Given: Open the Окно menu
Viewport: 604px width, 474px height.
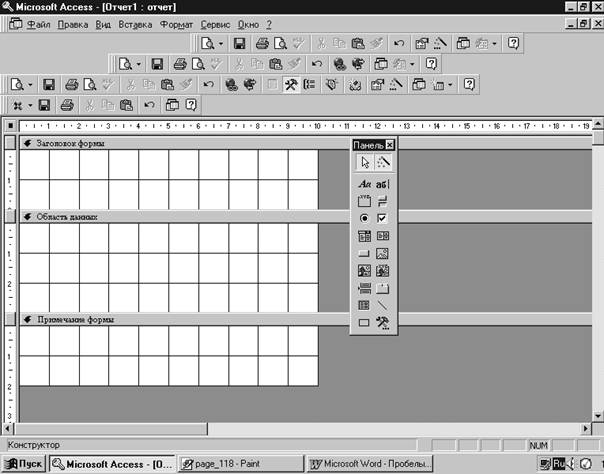Looking at the screenshot, I should (248, 25).
